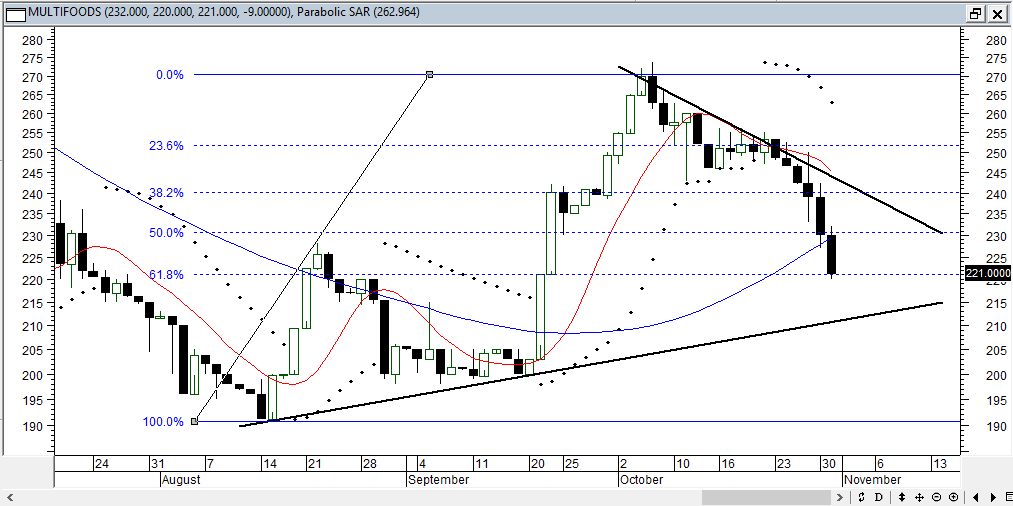This screenshot has height=506, width=1013.
Task: Click the dollar-sign symbol icon in bottom toolbar
Action: coord(861,497)
